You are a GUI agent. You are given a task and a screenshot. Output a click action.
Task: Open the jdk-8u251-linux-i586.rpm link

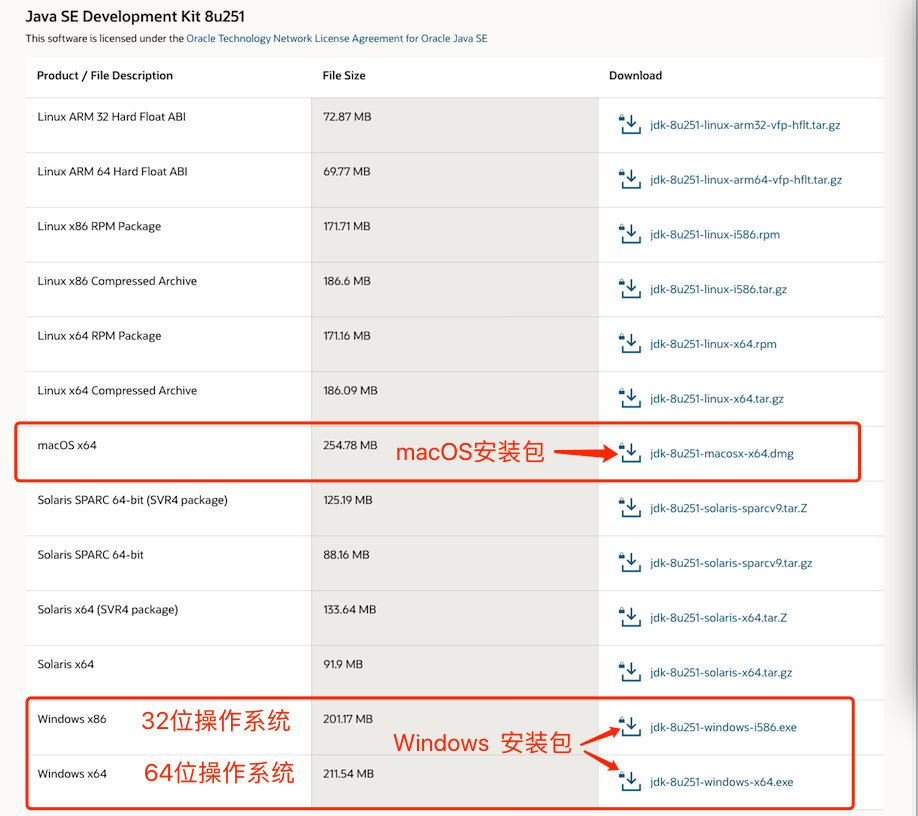[x=714, y=235]
